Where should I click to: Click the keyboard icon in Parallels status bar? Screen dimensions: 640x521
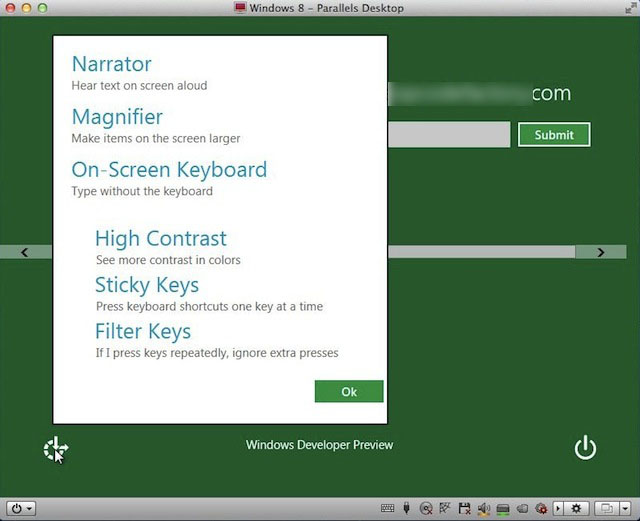click(x=388, y=508)
